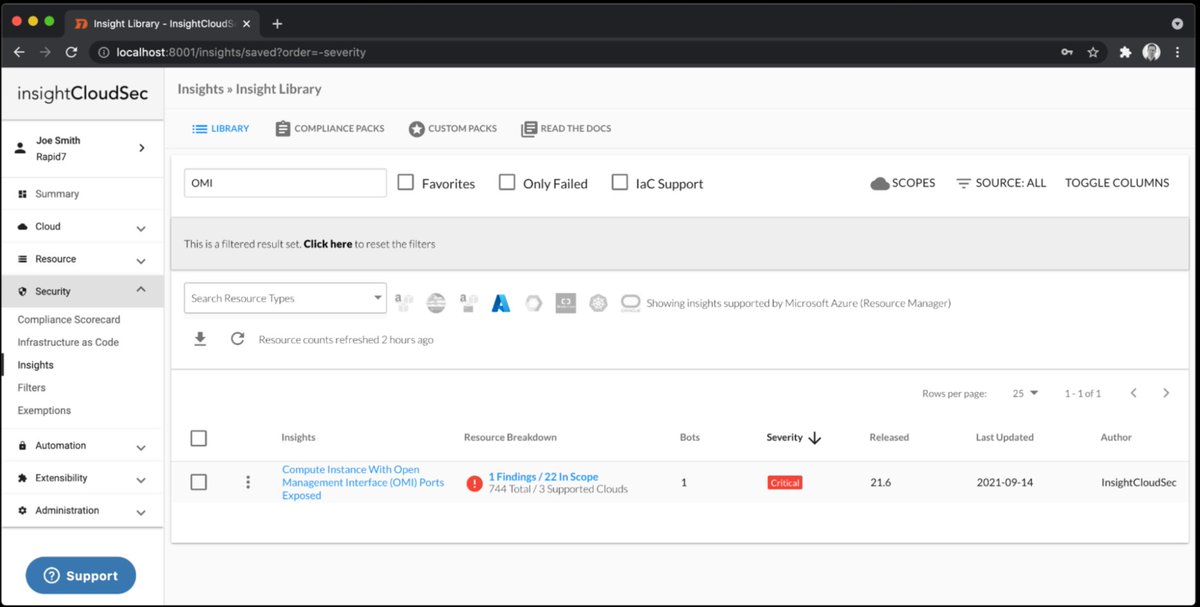
Task: Go to the next results page
Action: [1166, 393]
